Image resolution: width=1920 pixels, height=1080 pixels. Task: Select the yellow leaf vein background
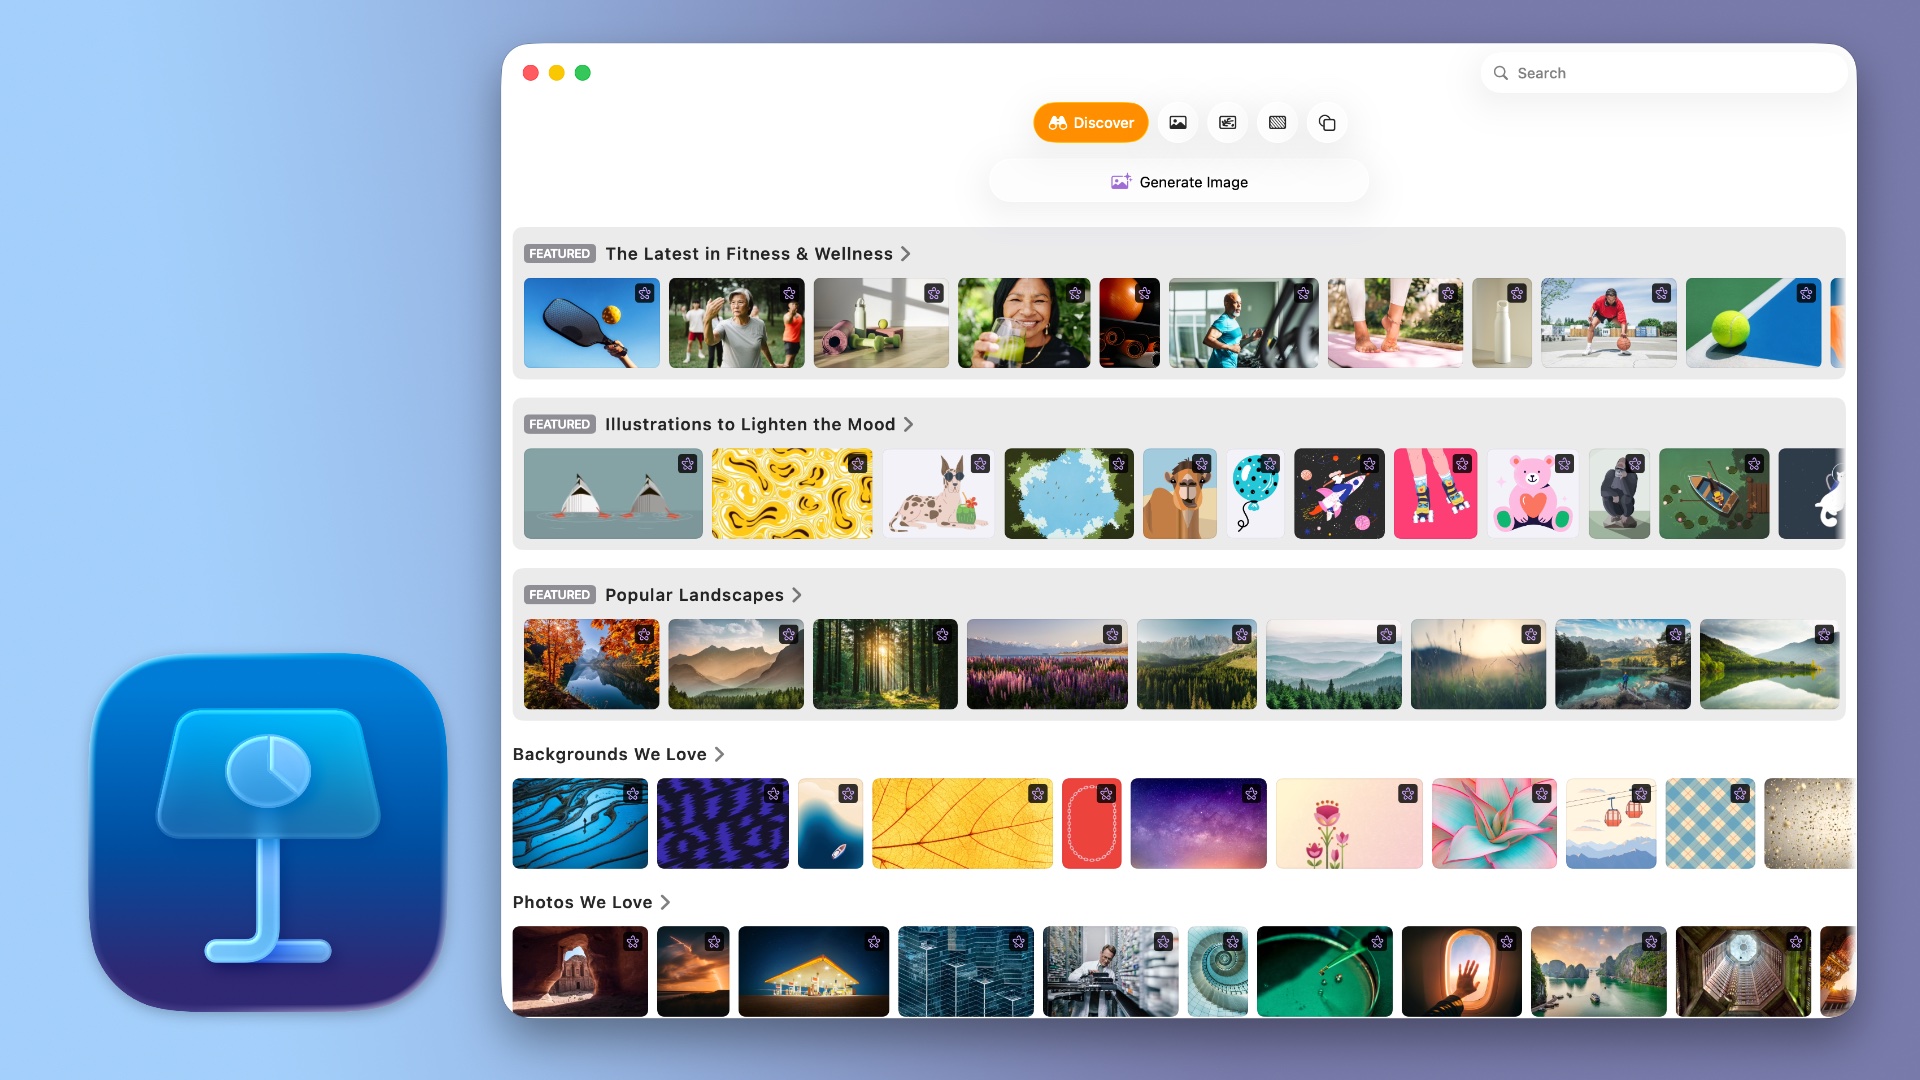click(955, 830)
